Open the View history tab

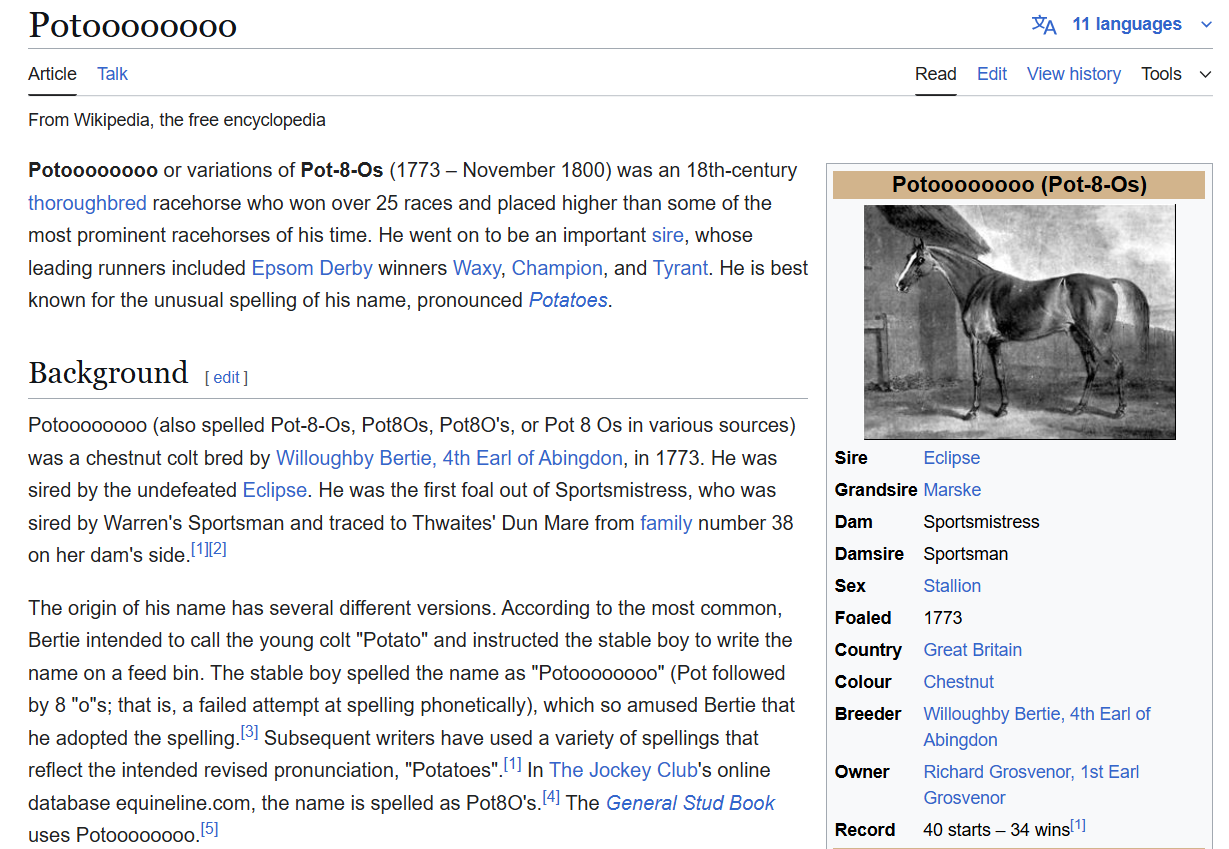click(x=1074, y=74)
